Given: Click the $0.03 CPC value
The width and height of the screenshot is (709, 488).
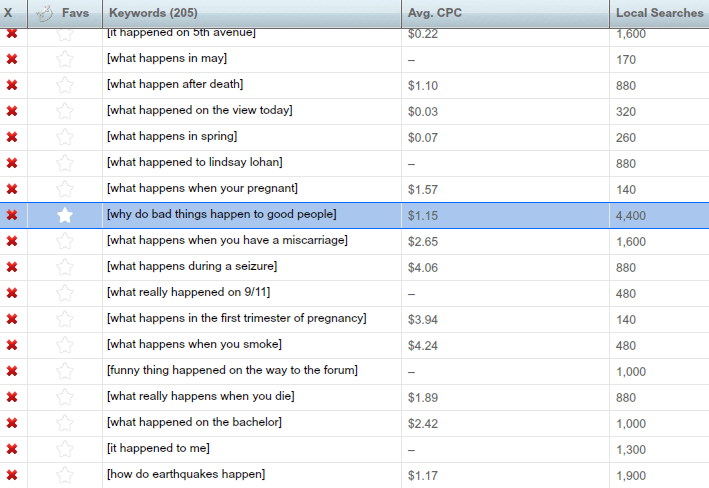Looking at the screenshot, I should pos(423,112).
